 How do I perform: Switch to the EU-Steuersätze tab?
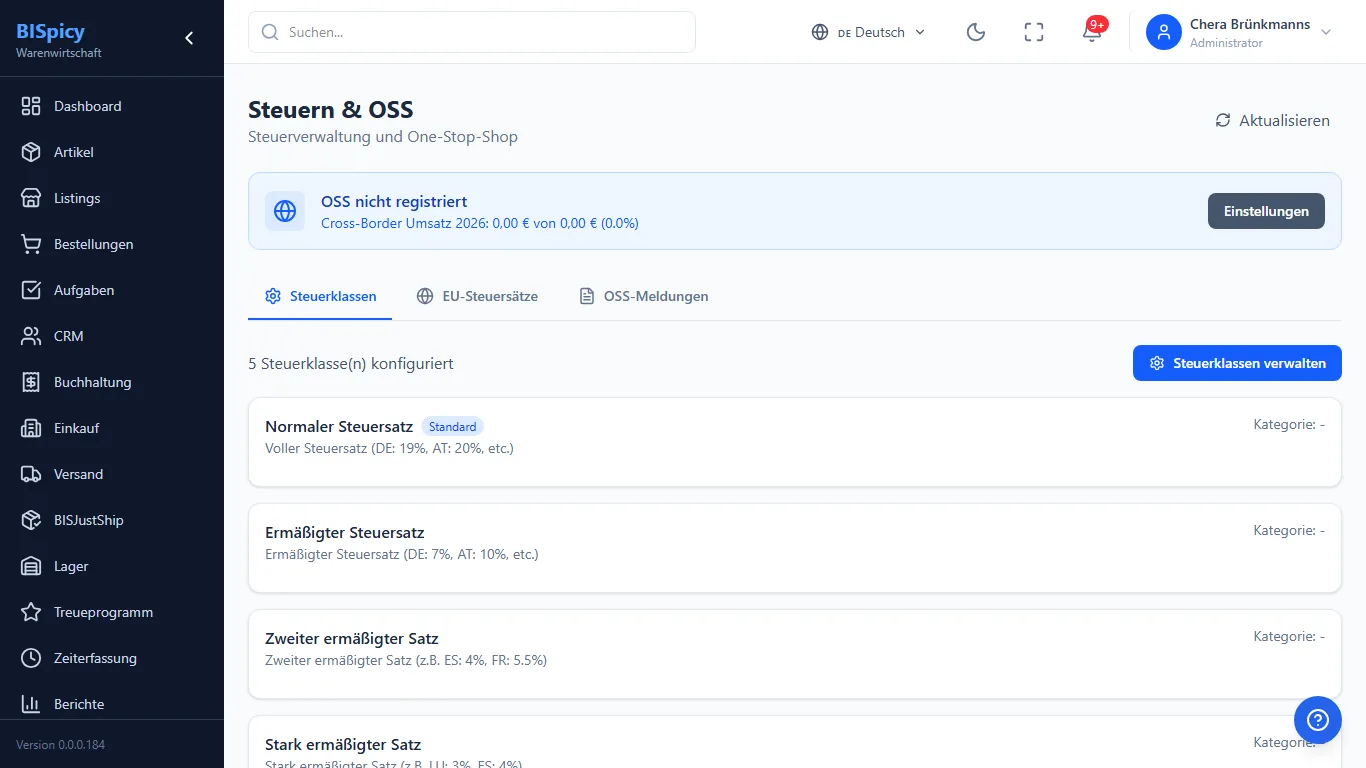click(x=477, y=296)
